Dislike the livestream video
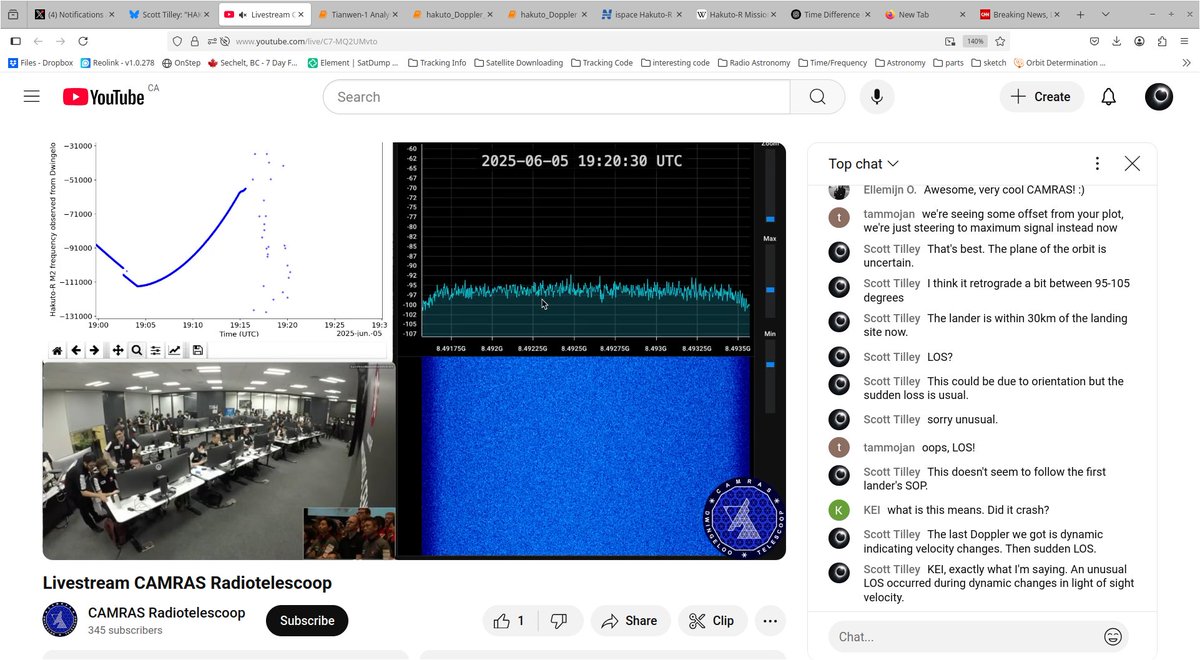 [559, 621]
